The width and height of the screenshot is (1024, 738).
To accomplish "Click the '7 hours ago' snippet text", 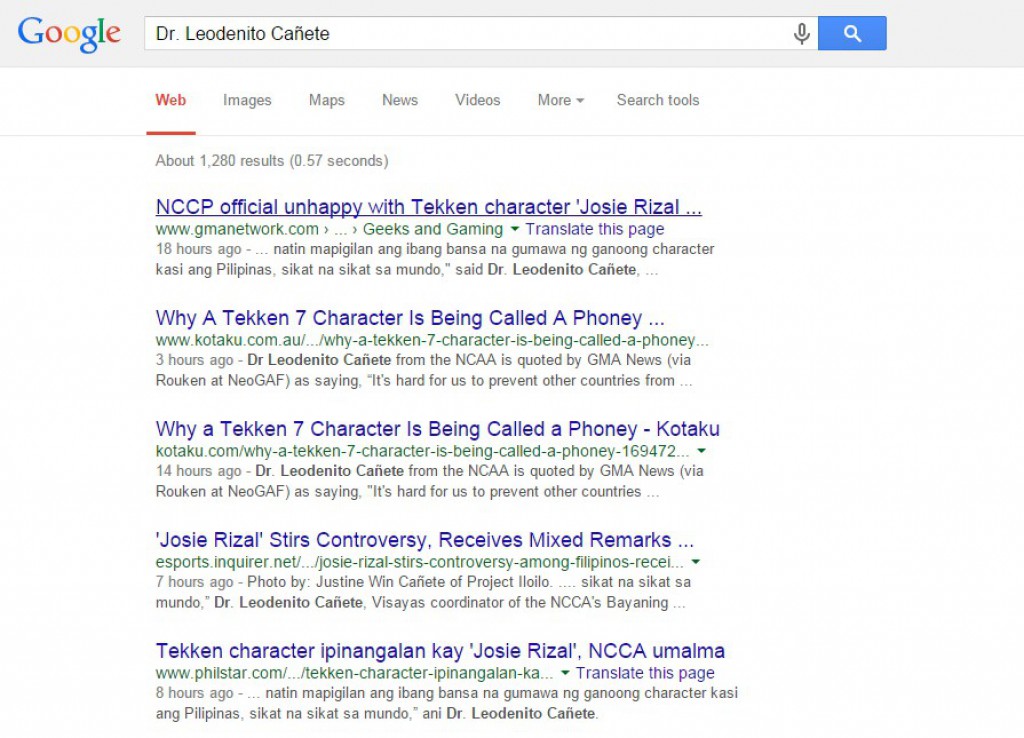I will click(x=194, y=582).
